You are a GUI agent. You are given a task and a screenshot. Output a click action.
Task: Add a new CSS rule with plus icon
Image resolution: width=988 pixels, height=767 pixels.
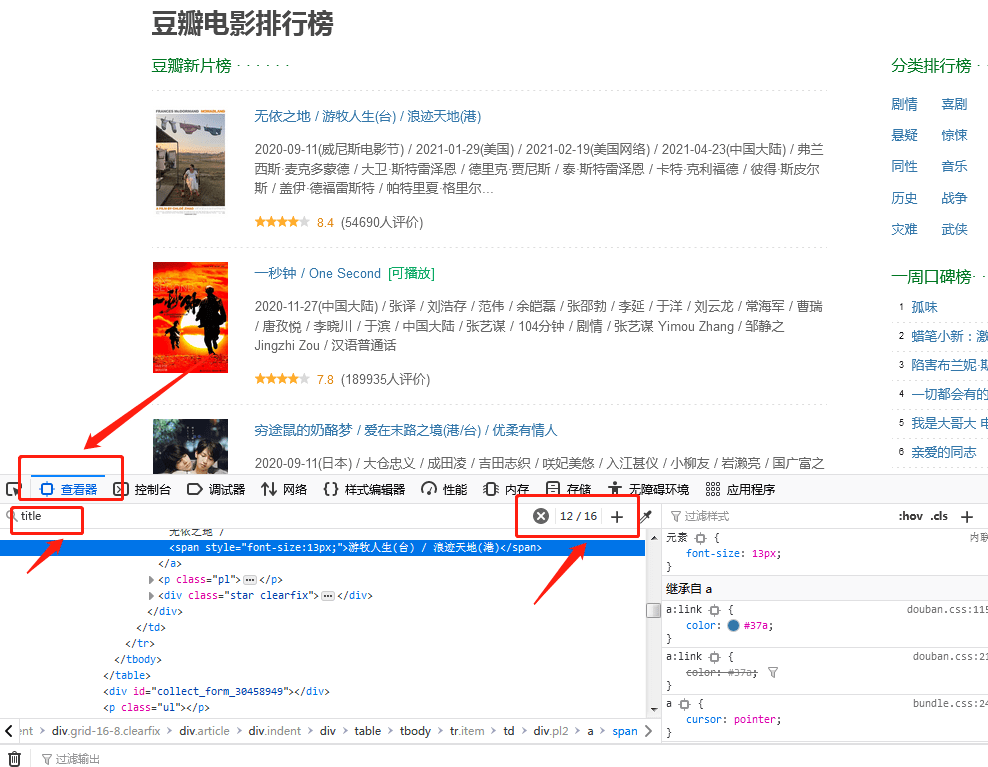coord(967,517)
